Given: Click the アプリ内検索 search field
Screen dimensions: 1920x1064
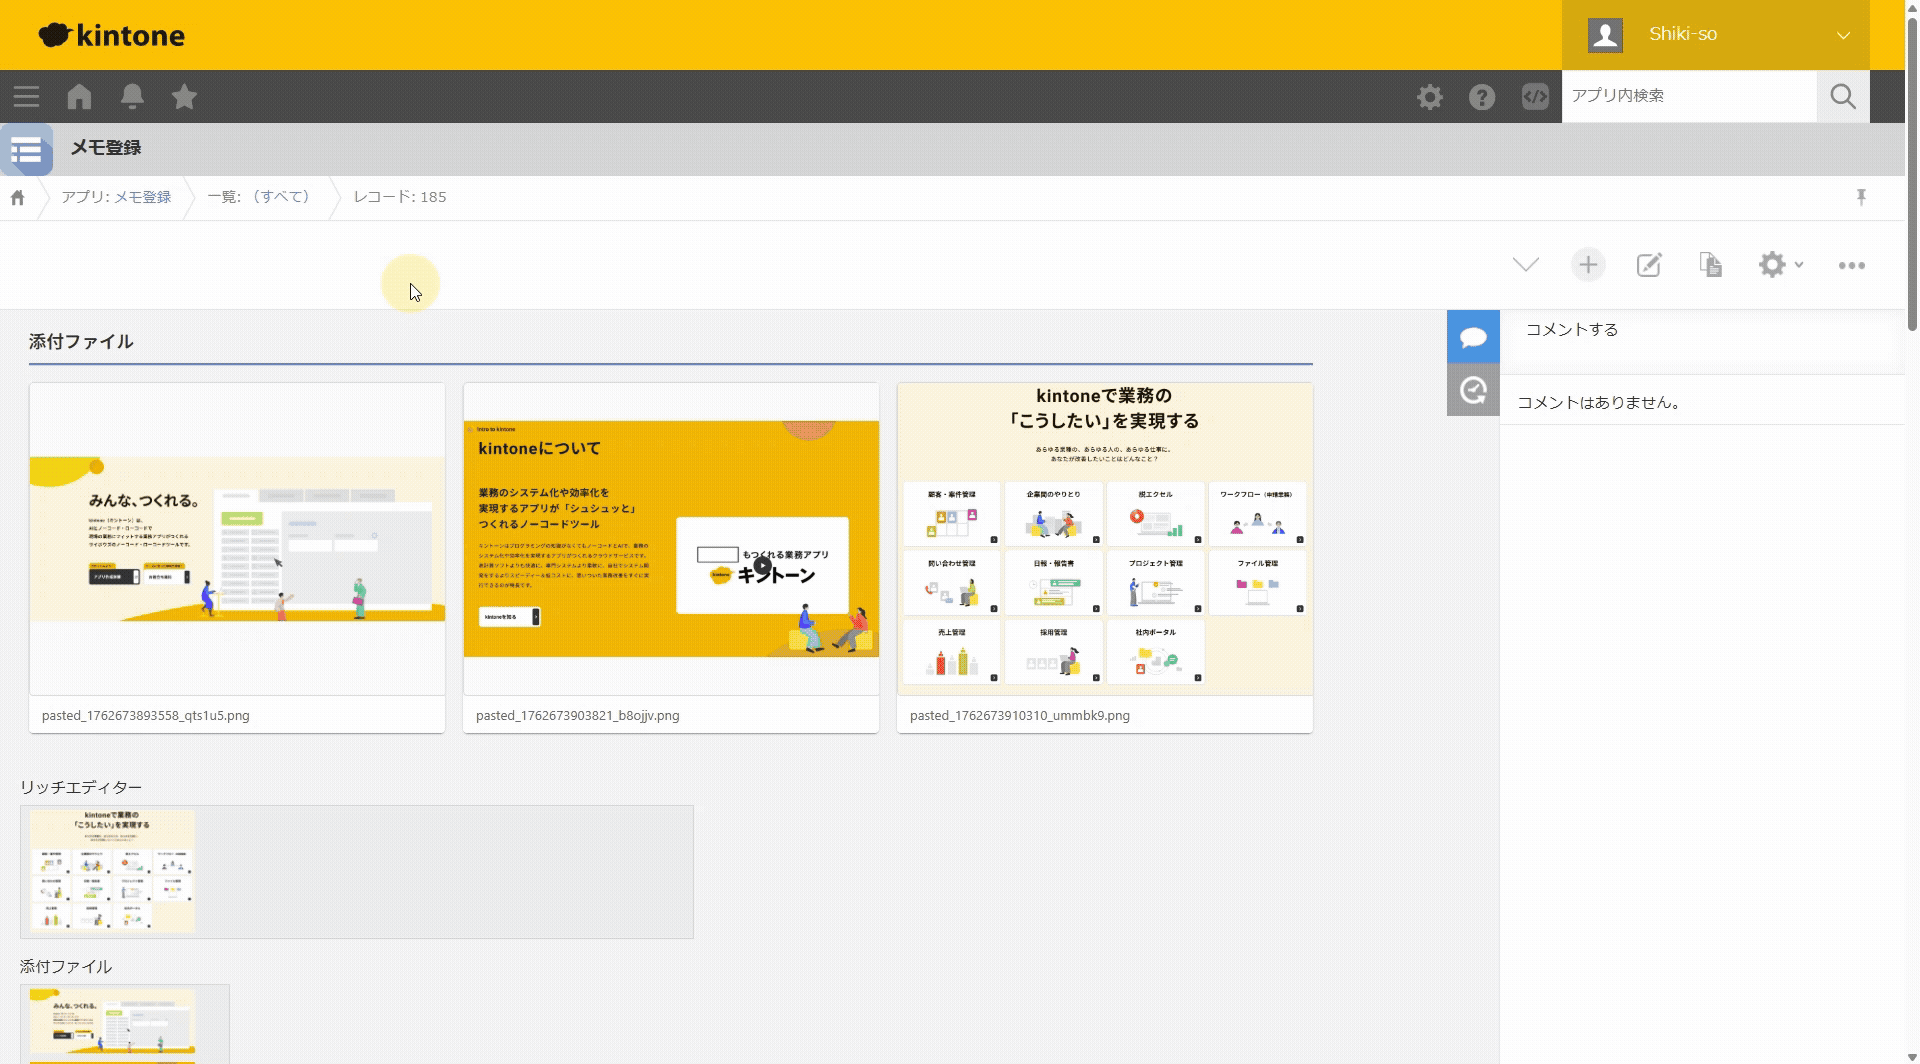Looking at the screenshot, I should [1688, 96].
